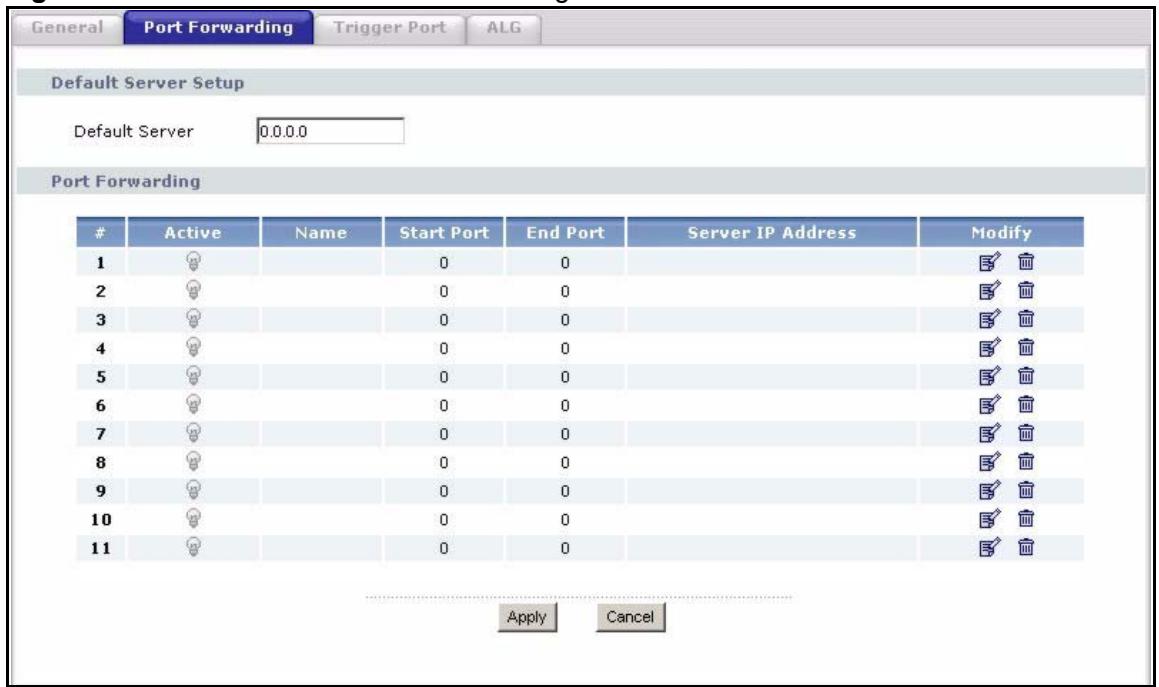Screen dimensions: 1159x687
Task: Edit port forwarding rule 4
Action: click(989, 348)
